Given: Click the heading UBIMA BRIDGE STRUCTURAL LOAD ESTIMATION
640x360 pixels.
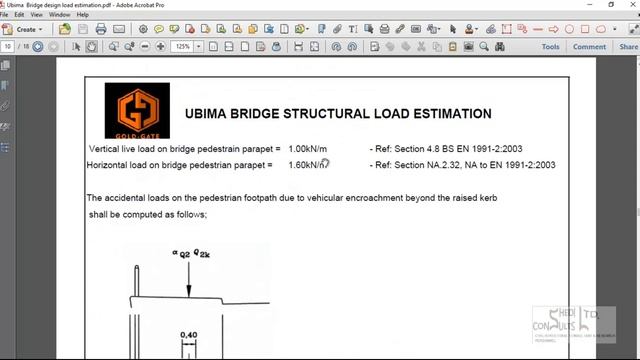Looking at the screenshot, I should click(338, 113).
